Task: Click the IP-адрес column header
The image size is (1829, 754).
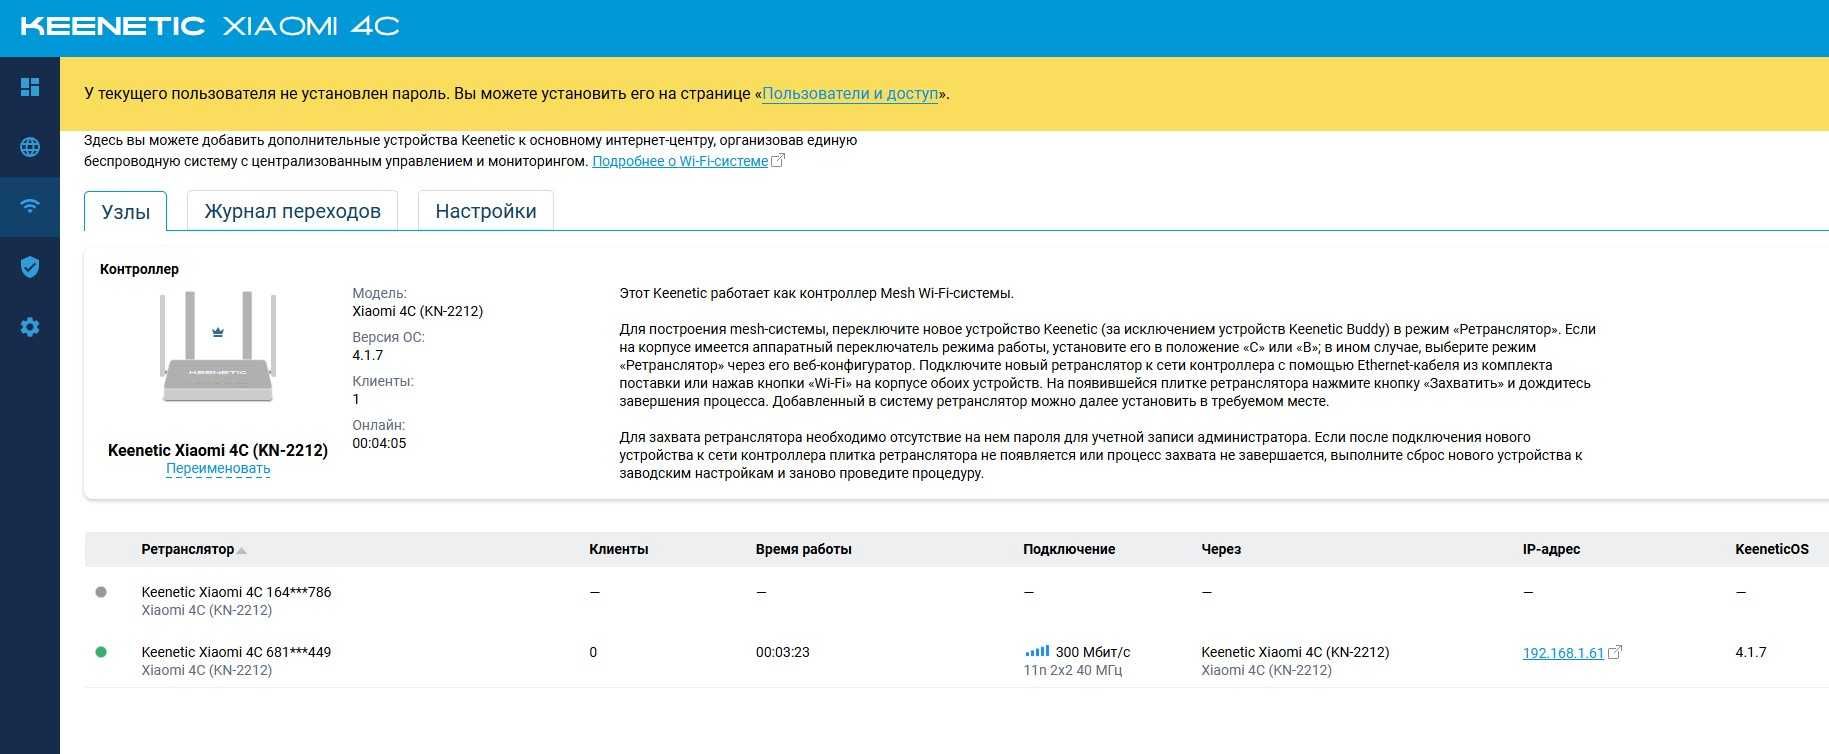Action: 1551,549
